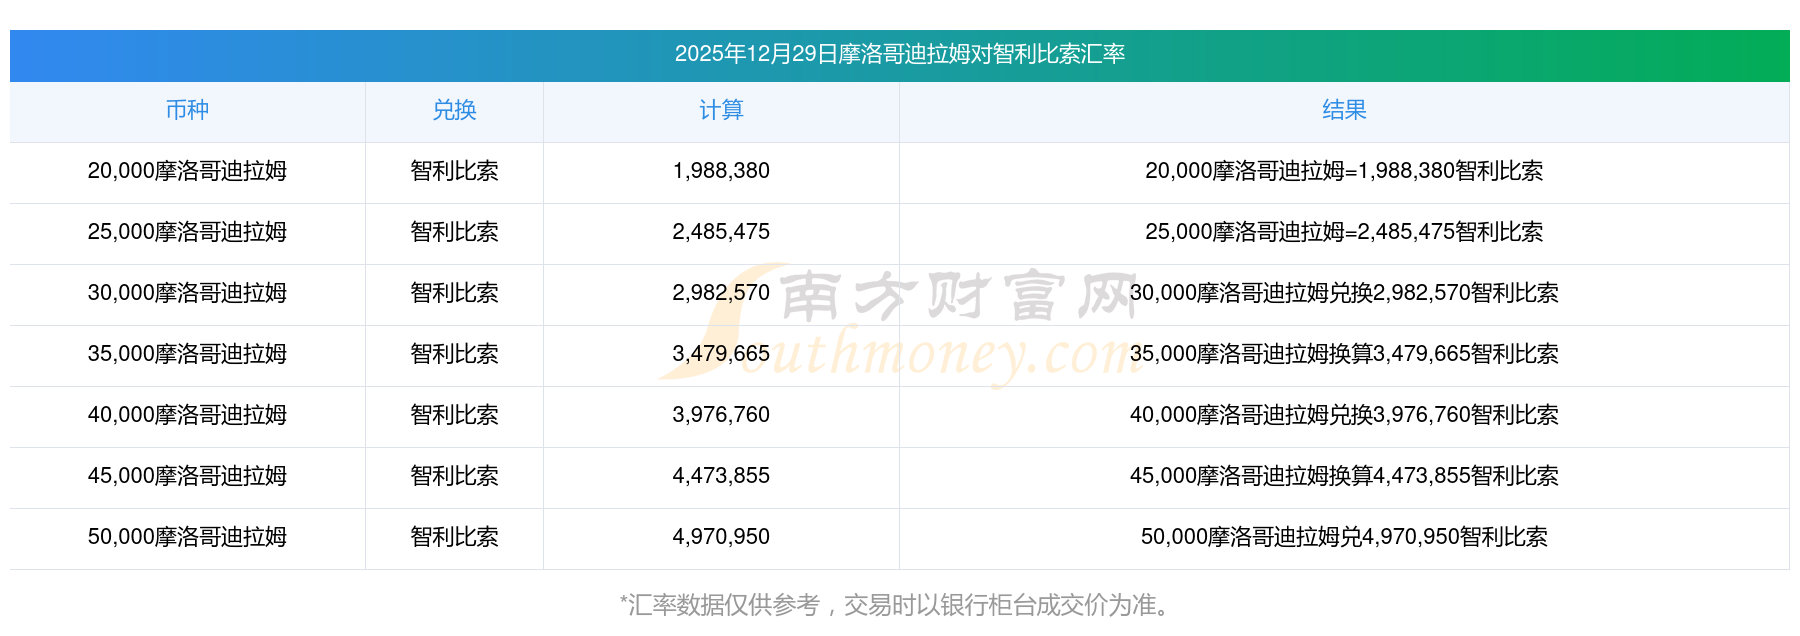The height and width of the screenshot is (636, 1800).
Task: Click 智利比索 in the 40,000 row
Action: [454, 415]
